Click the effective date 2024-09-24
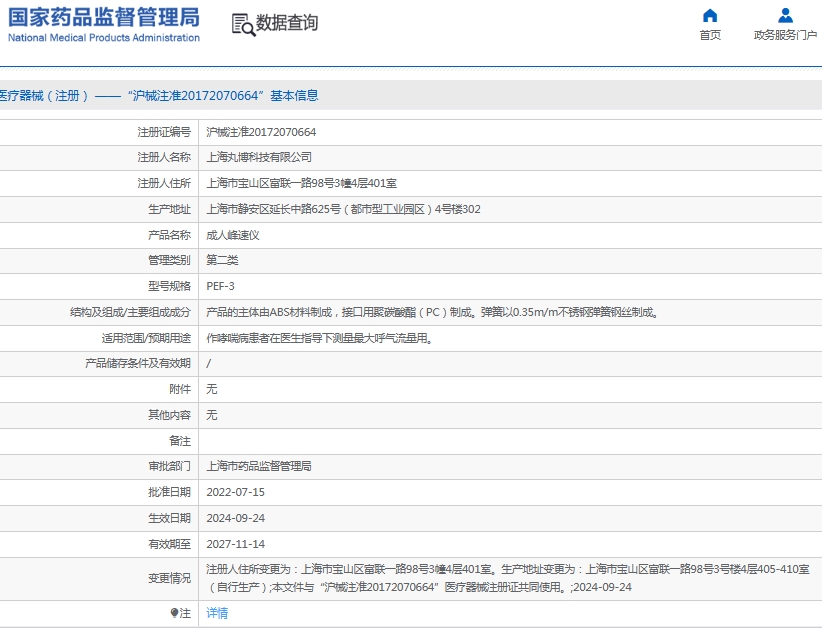 tap(235, 518)
